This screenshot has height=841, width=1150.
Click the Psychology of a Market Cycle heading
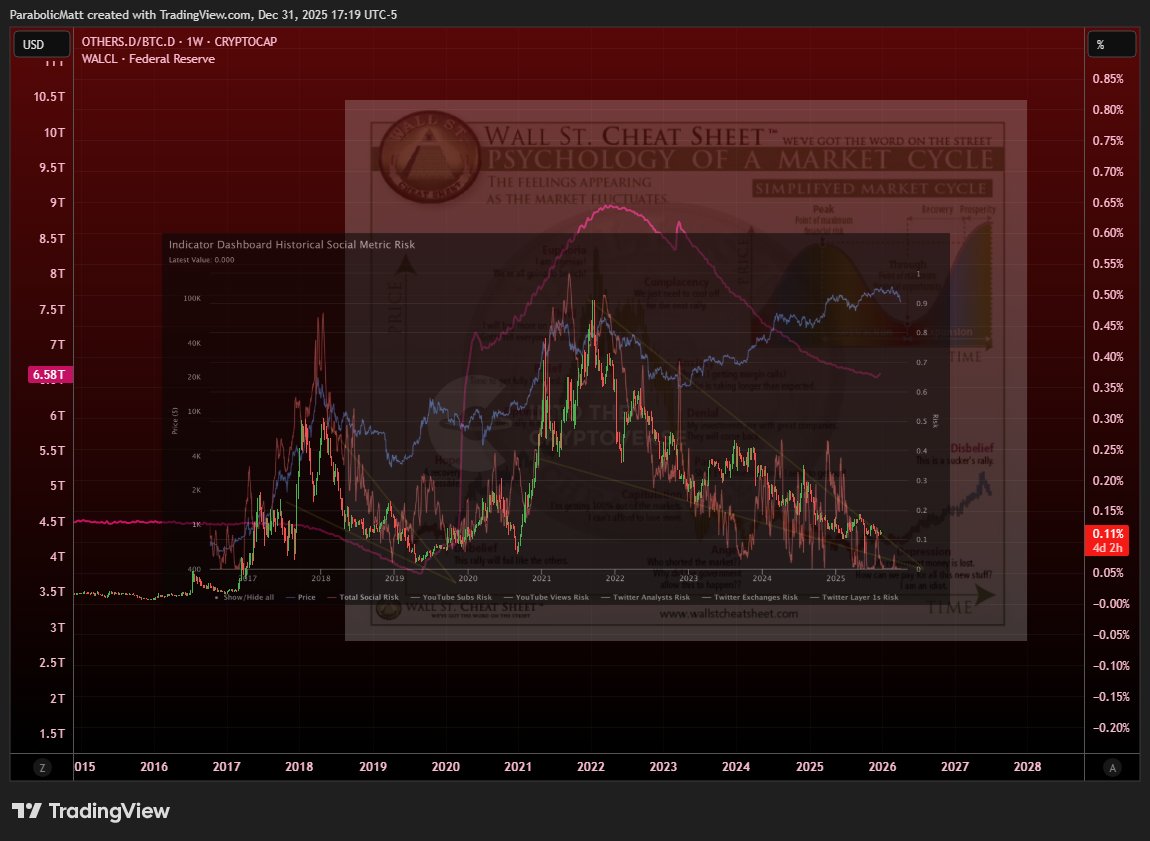pyautogui.click(x=741, y=160)
